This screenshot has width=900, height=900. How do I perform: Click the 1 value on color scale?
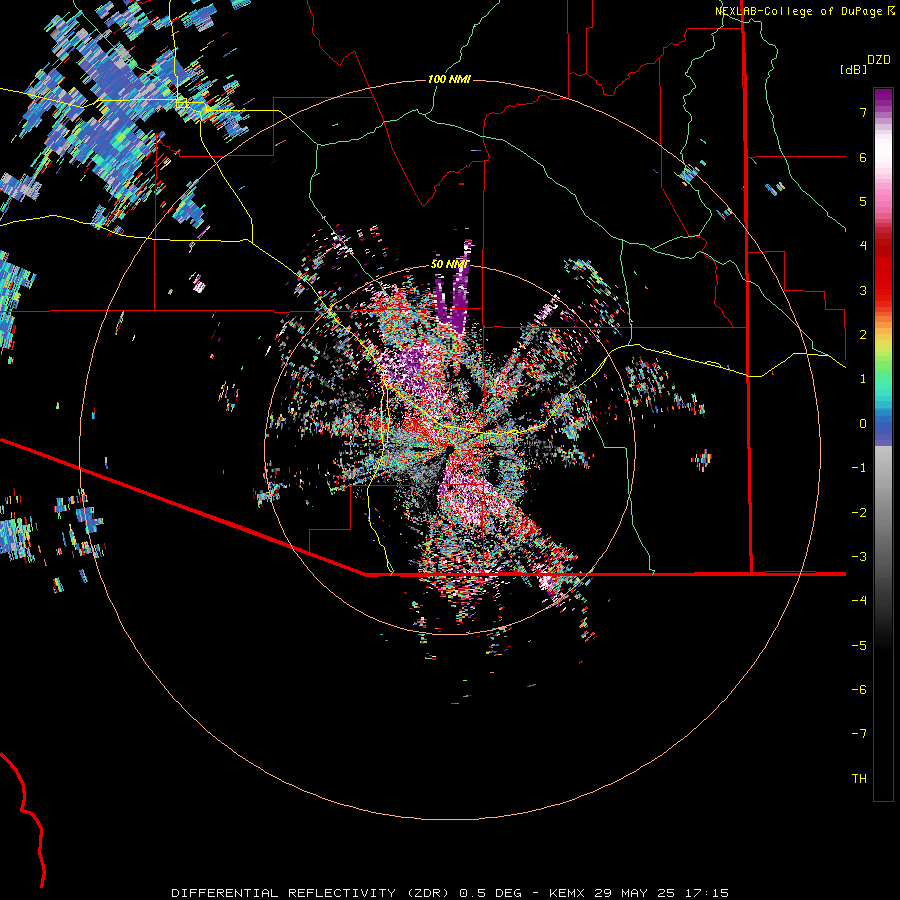[x=863, y=379]
